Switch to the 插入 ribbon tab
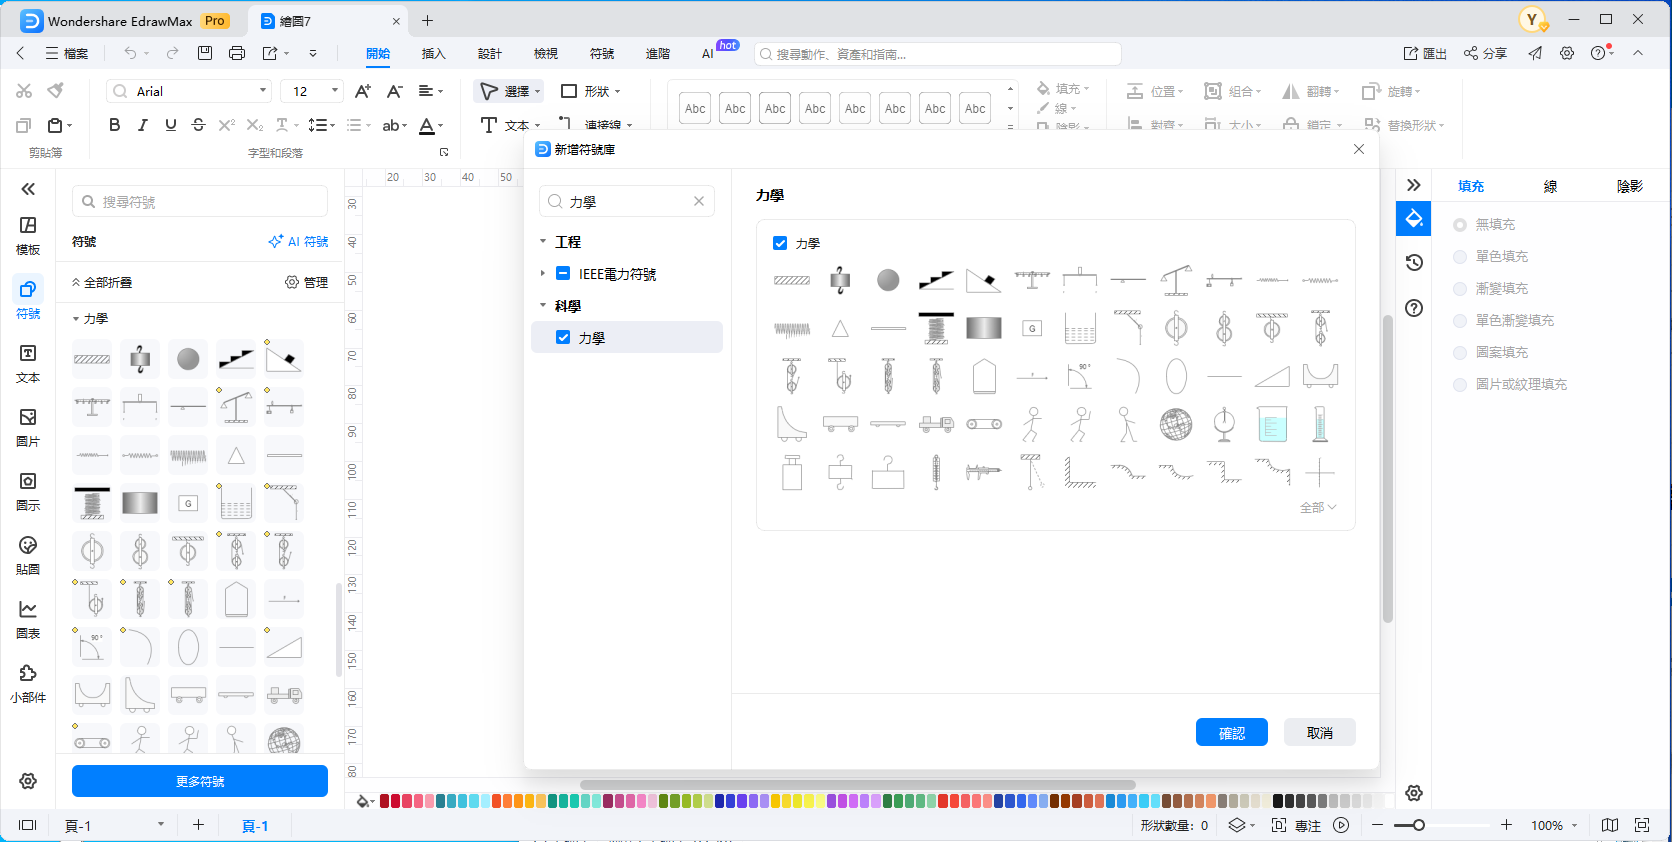Screen dimensions: 1672x842 [x=433, y=54]
